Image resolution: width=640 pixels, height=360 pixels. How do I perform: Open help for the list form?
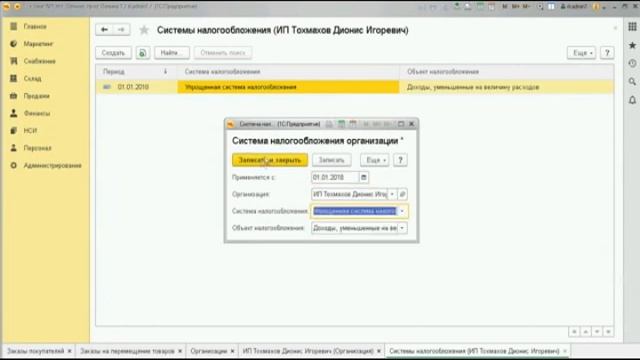(607, 53)
